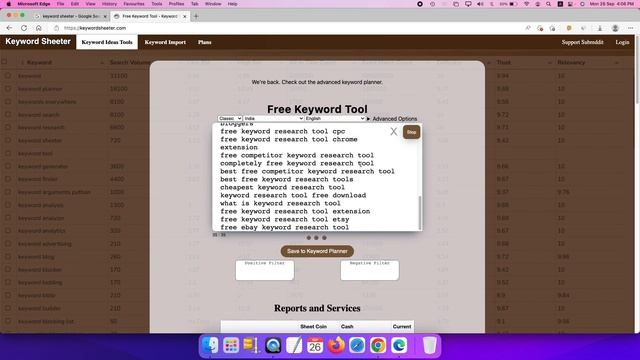Click the results list scrollbar thumb

(x=420, y=212)
